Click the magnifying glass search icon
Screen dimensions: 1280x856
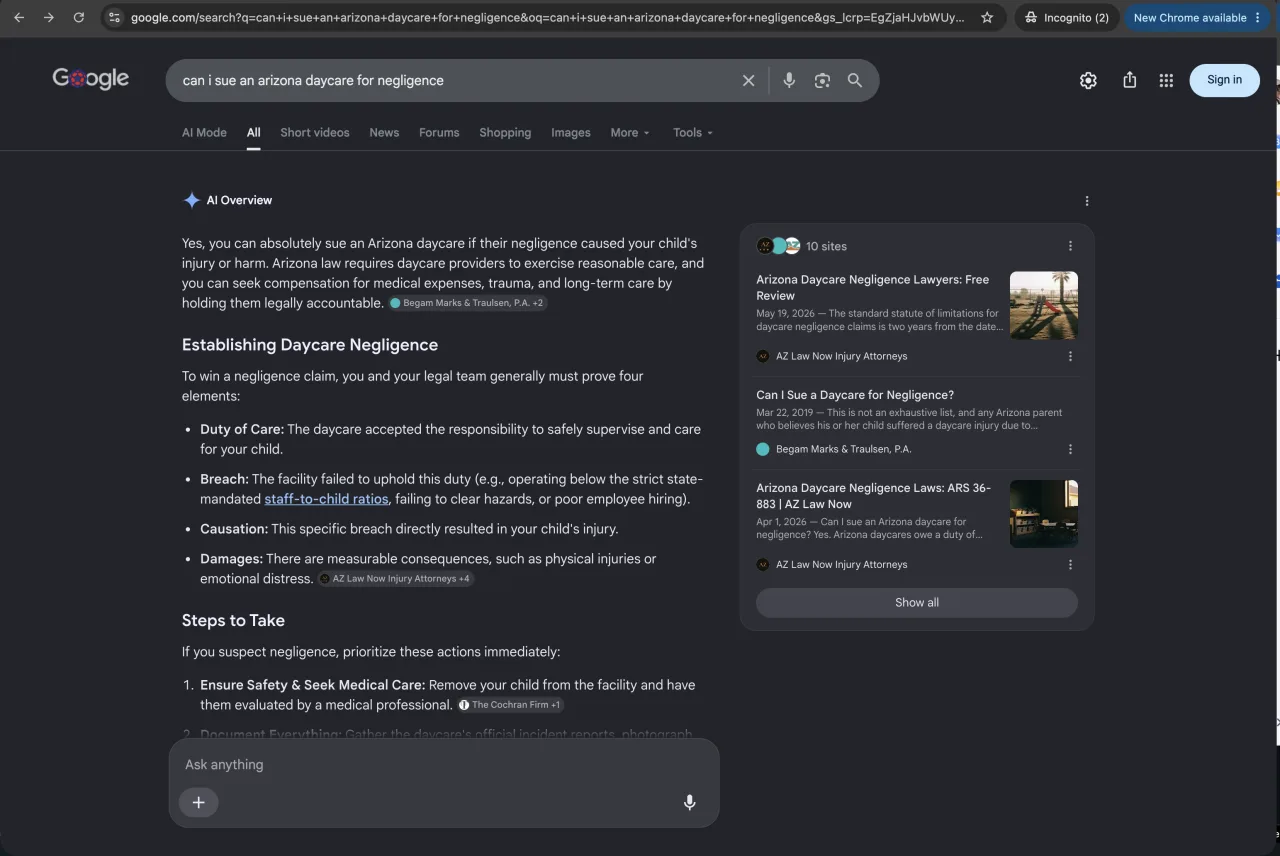pos(855,80)
